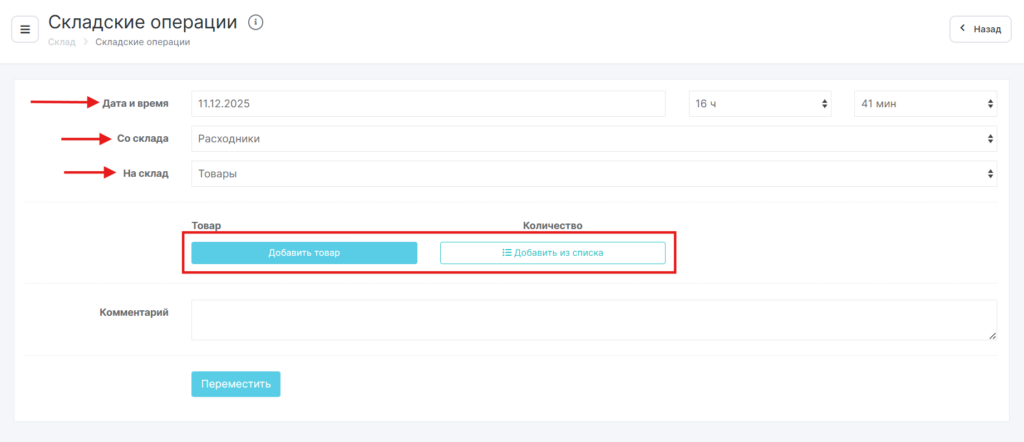Click the Товар column header
This screenshot has height=442, width=1024.
(206, 226)
